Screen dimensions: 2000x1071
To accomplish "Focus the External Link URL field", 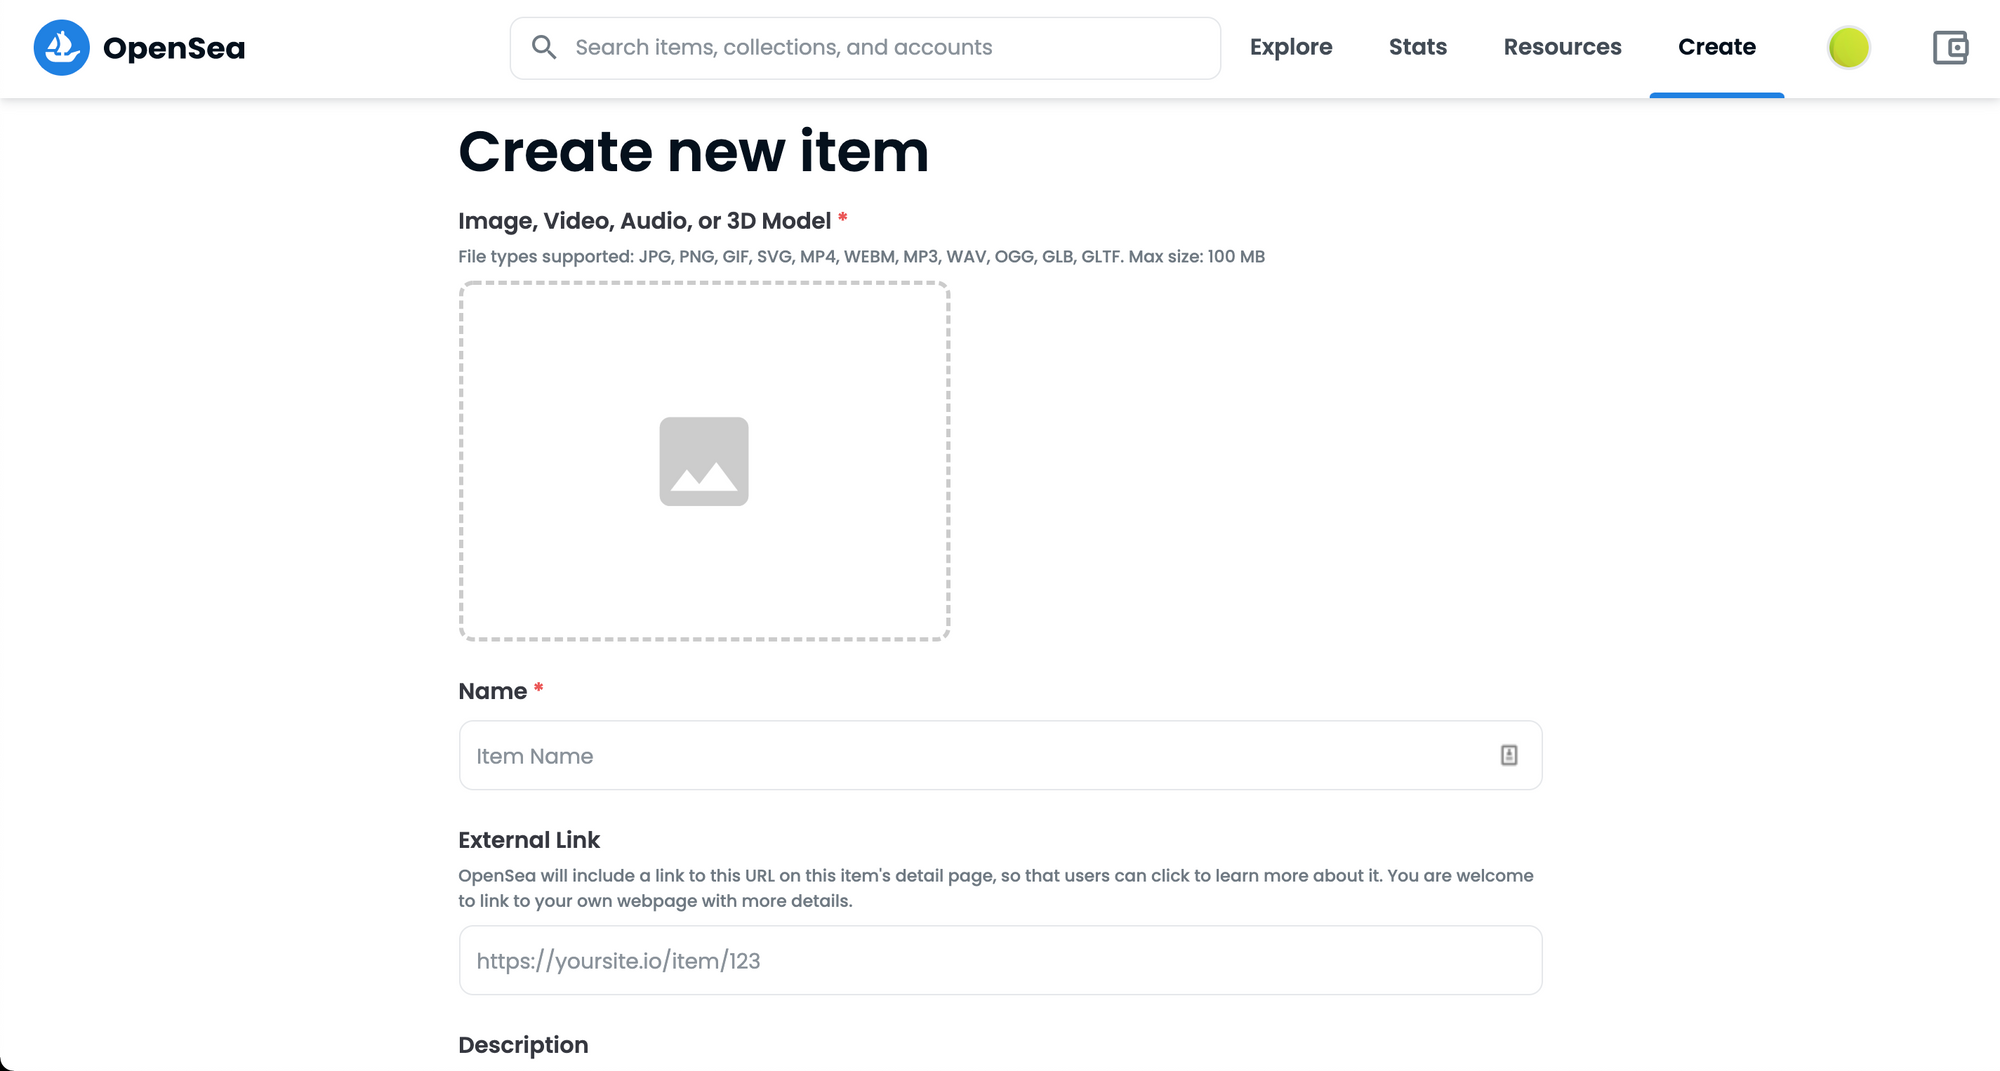I will pyautogui.click(x=1000, y=960).
